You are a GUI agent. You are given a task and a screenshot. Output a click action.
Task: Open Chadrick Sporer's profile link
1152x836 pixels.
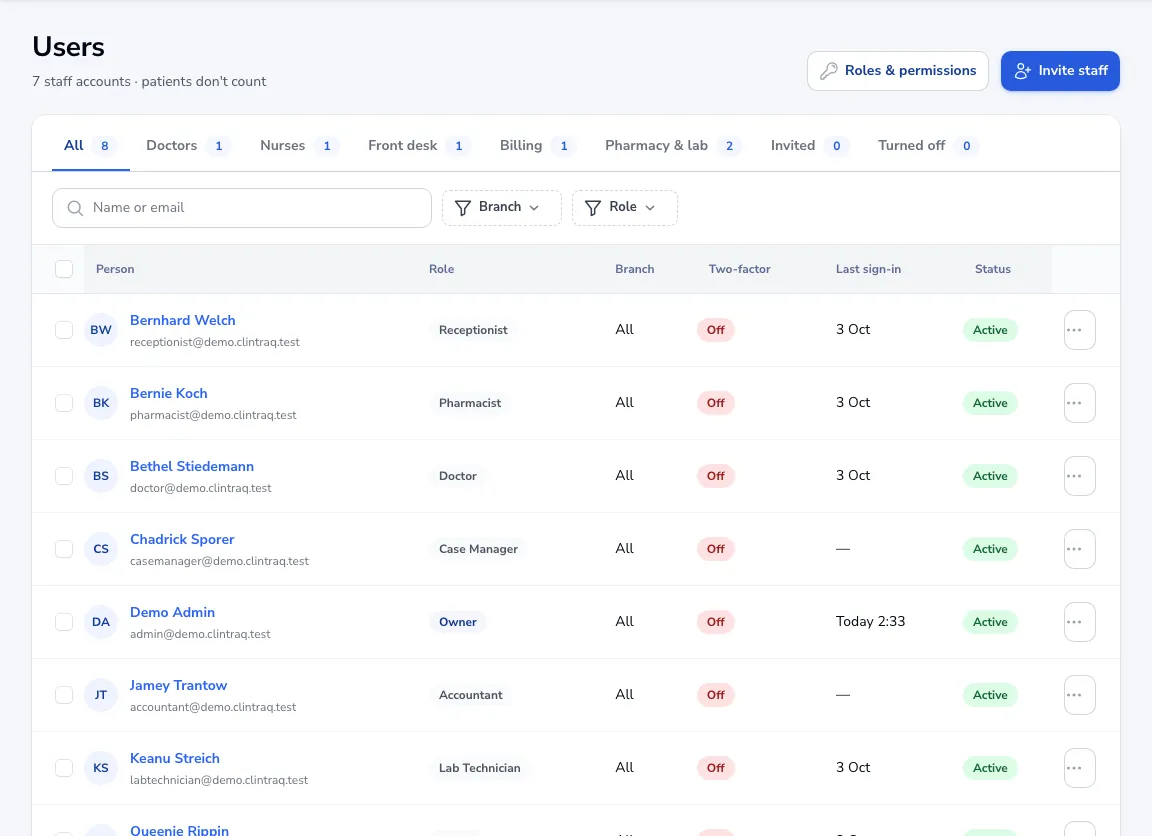coord(182,539)
